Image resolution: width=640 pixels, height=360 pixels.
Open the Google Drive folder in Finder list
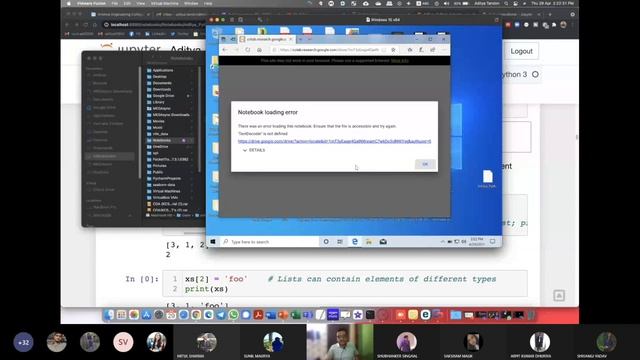coord(163,96)
